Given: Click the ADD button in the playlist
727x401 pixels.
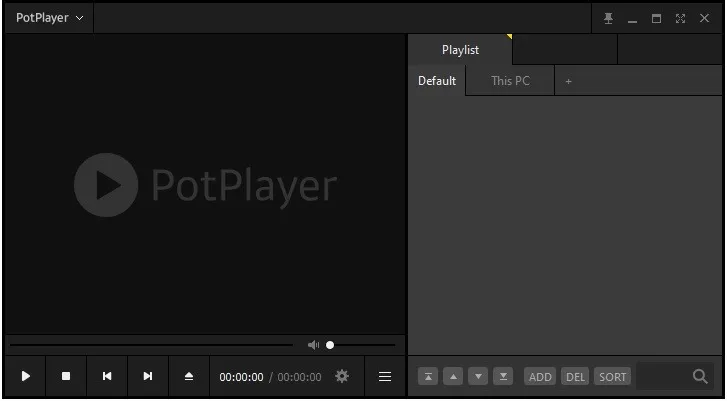Looking at the screenshot, I should (540, 376).
